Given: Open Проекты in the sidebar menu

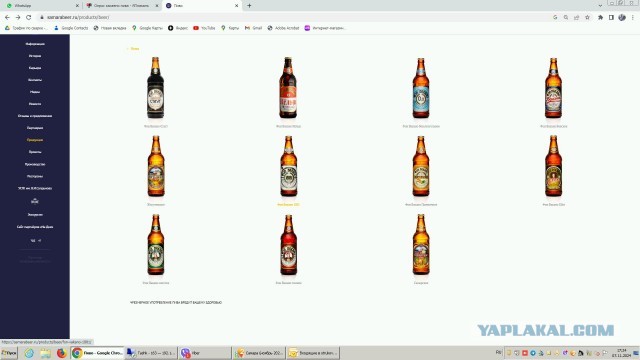Looking at the screenshot, I should click(35, 152).
